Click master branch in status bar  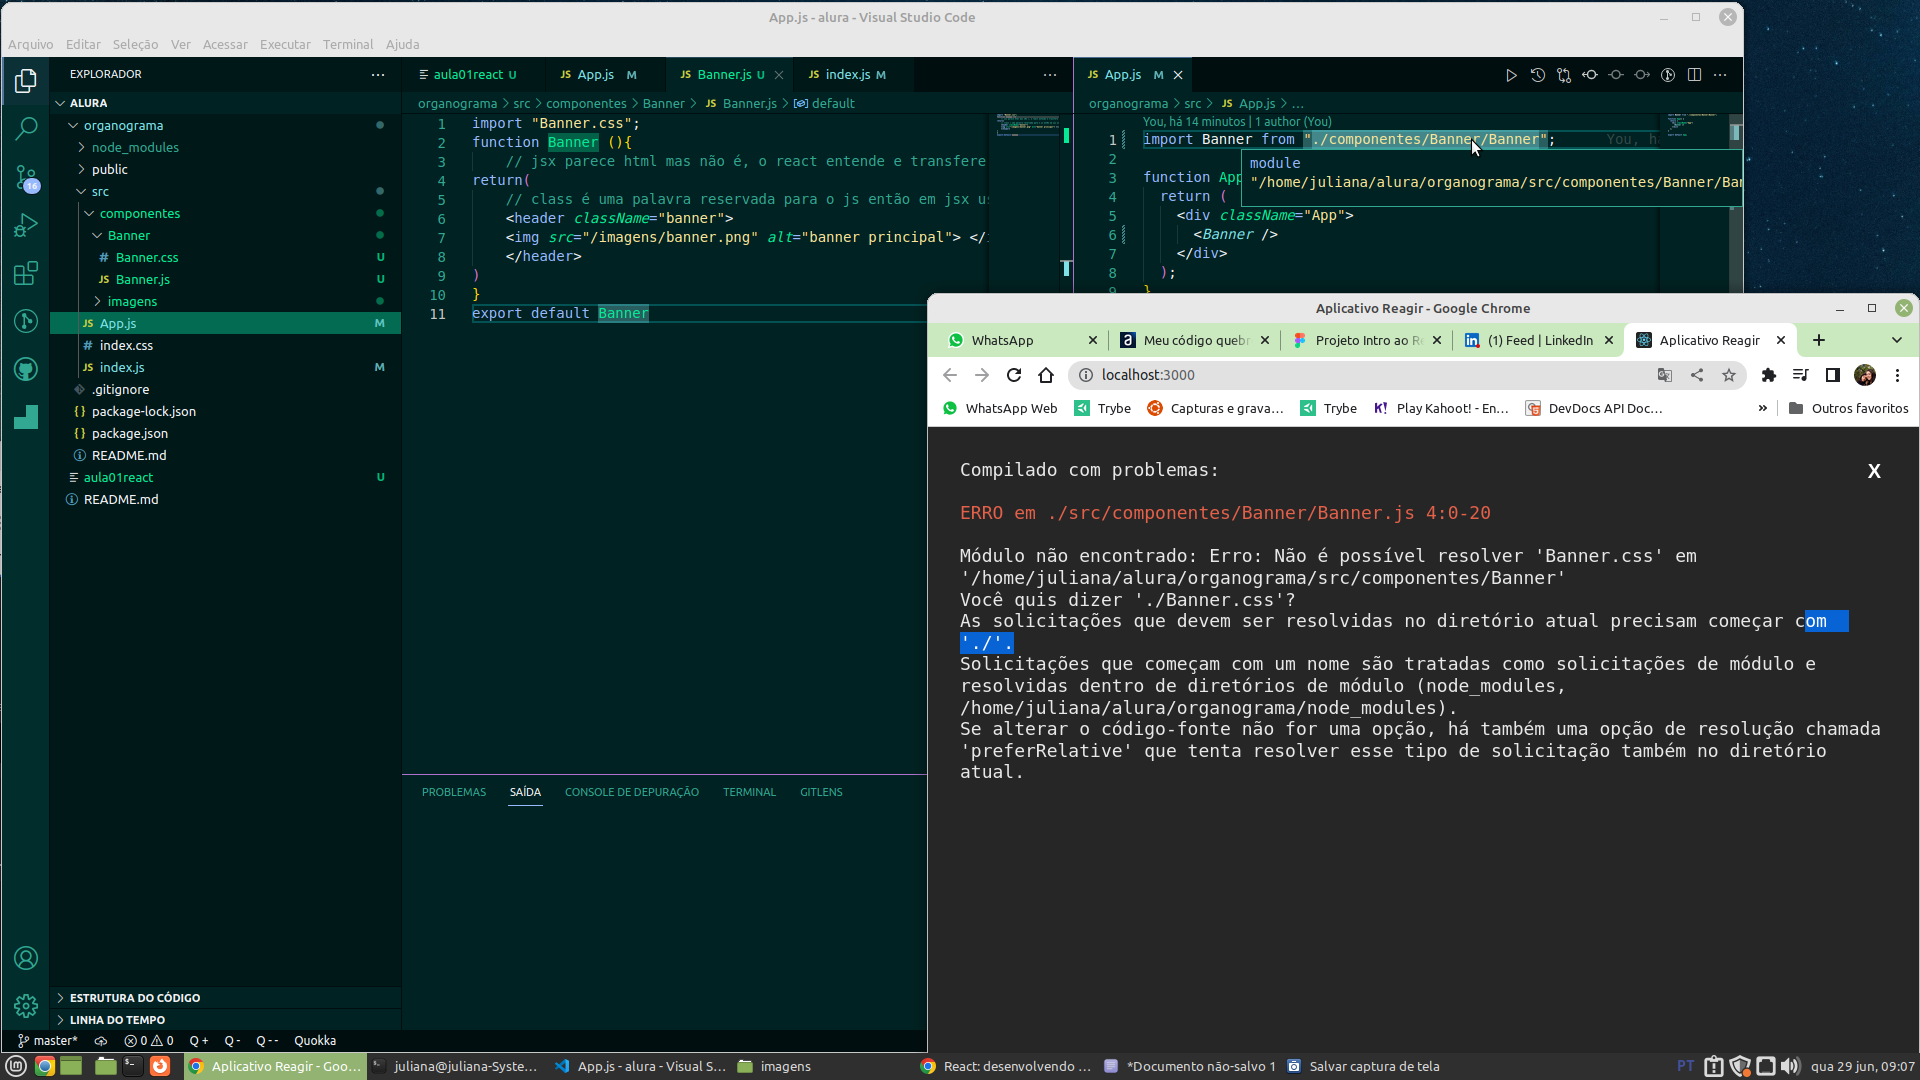coord(48,1041)
